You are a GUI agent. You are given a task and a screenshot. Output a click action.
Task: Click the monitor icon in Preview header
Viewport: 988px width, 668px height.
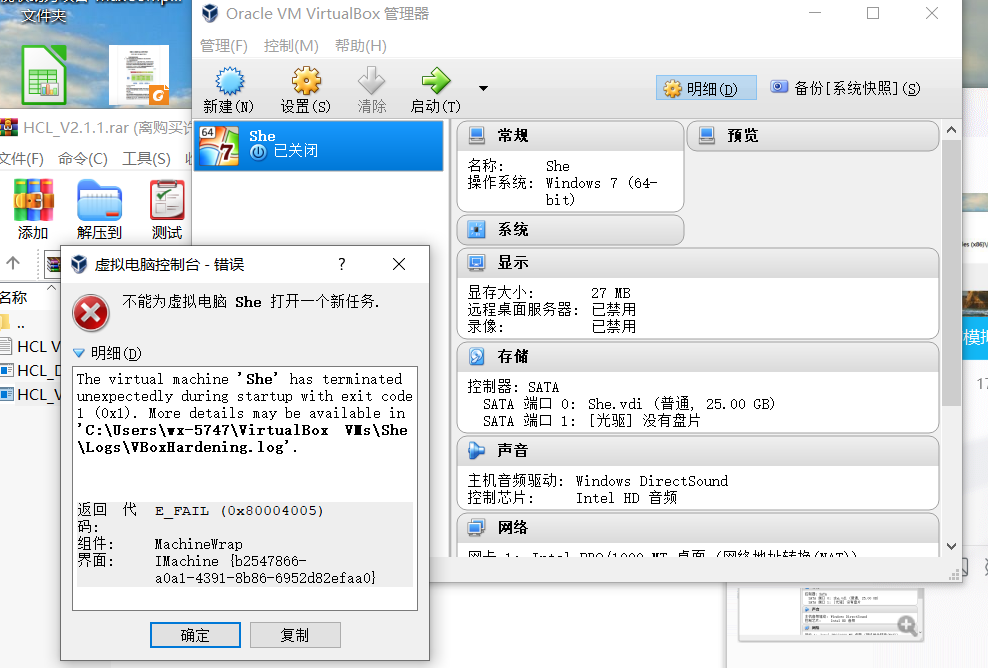point(706,135)
